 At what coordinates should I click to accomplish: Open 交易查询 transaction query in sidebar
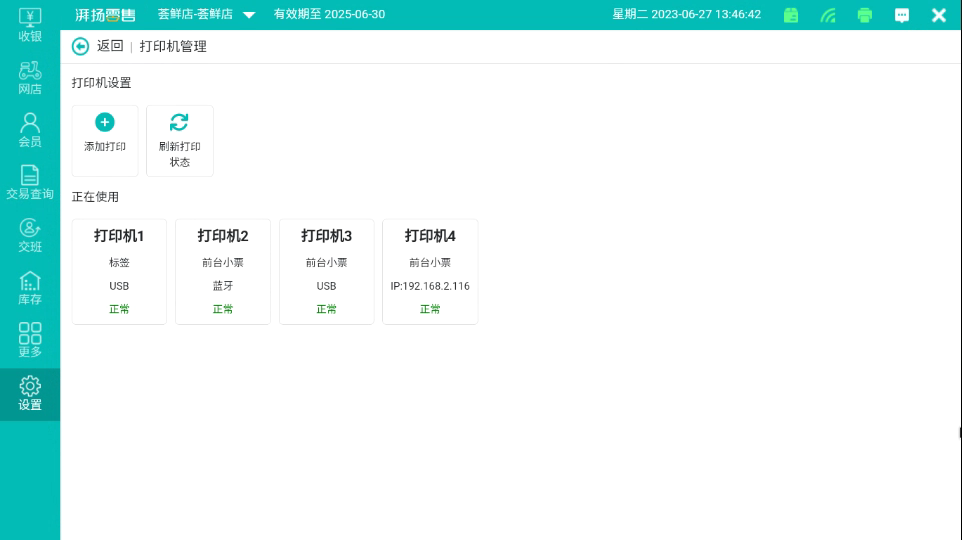tap(30, 182)
